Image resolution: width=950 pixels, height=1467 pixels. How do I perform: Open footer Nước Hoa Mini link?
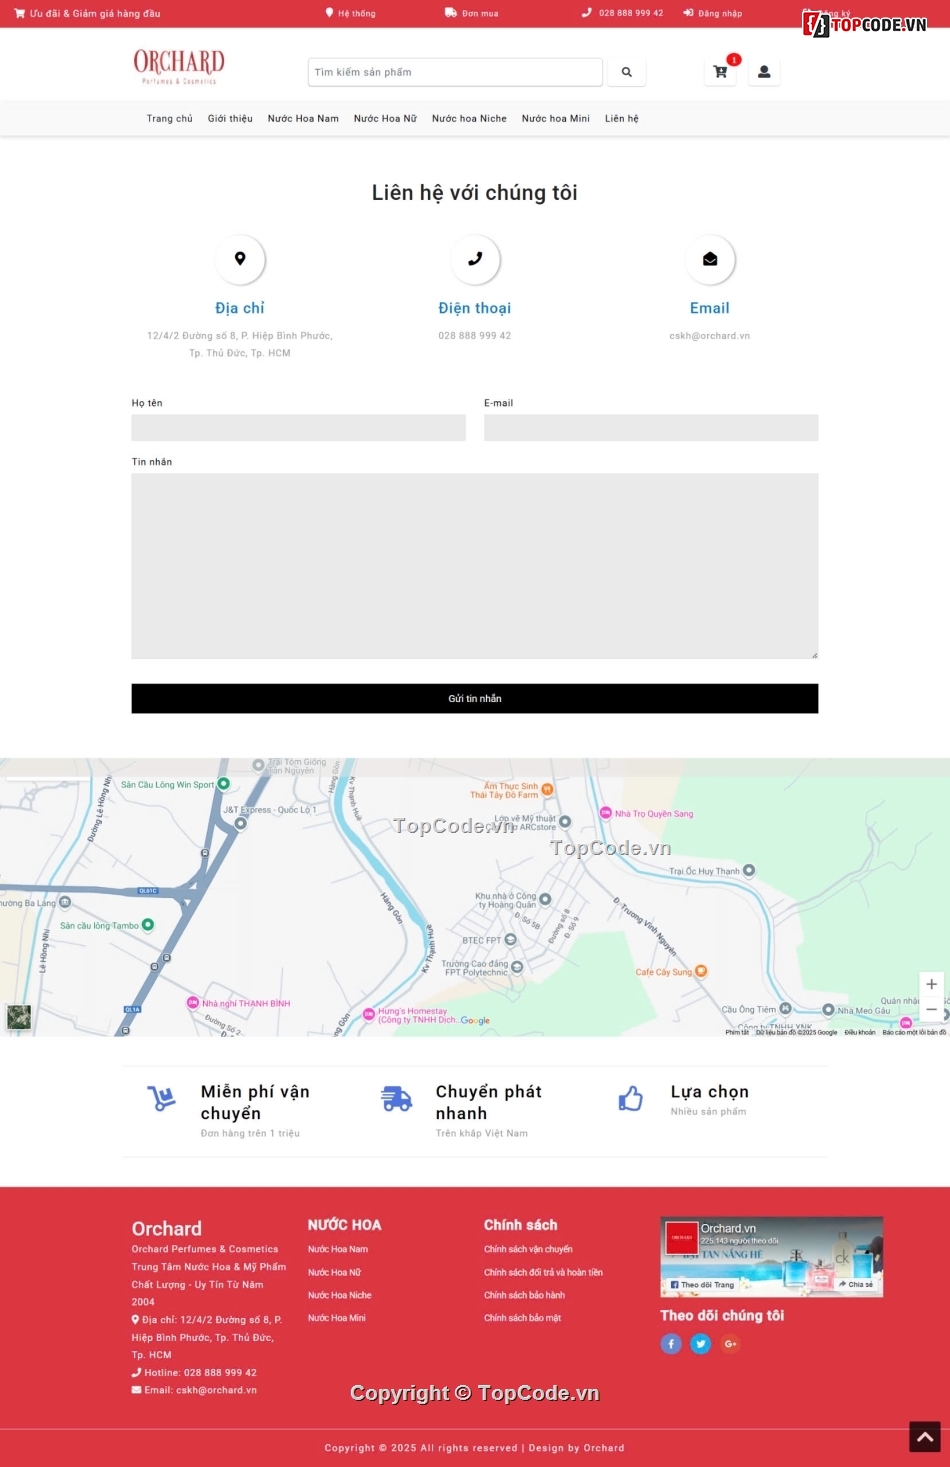coord(337,1318)
